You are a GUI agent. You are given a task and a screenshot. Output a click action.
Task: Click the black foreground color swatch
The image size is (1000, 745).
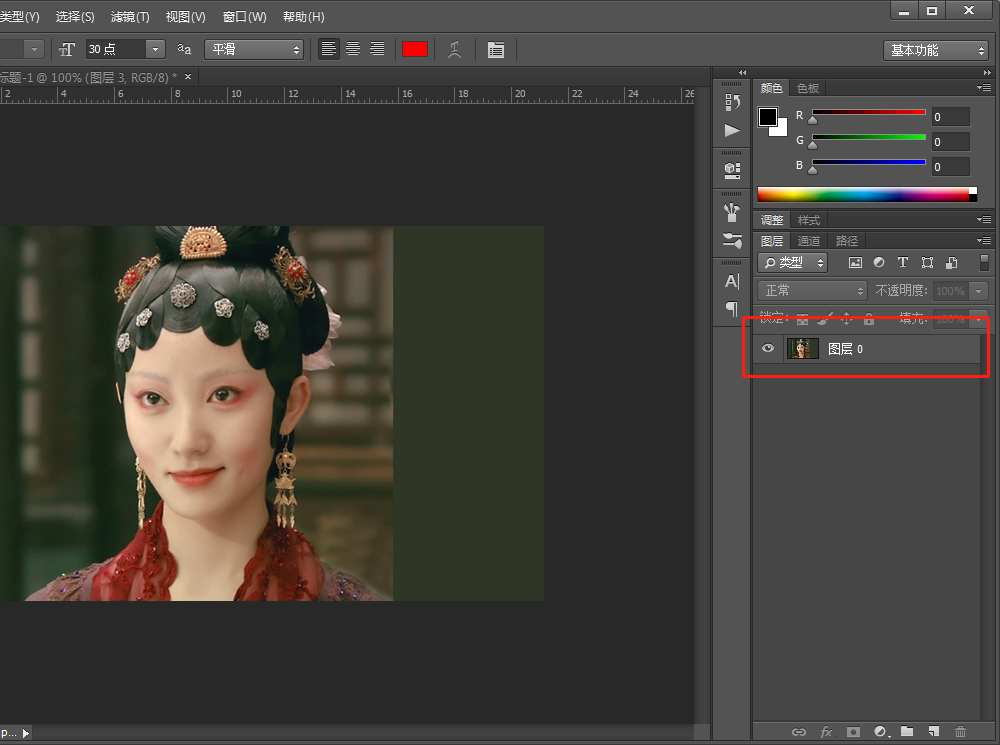coord(768,117)
